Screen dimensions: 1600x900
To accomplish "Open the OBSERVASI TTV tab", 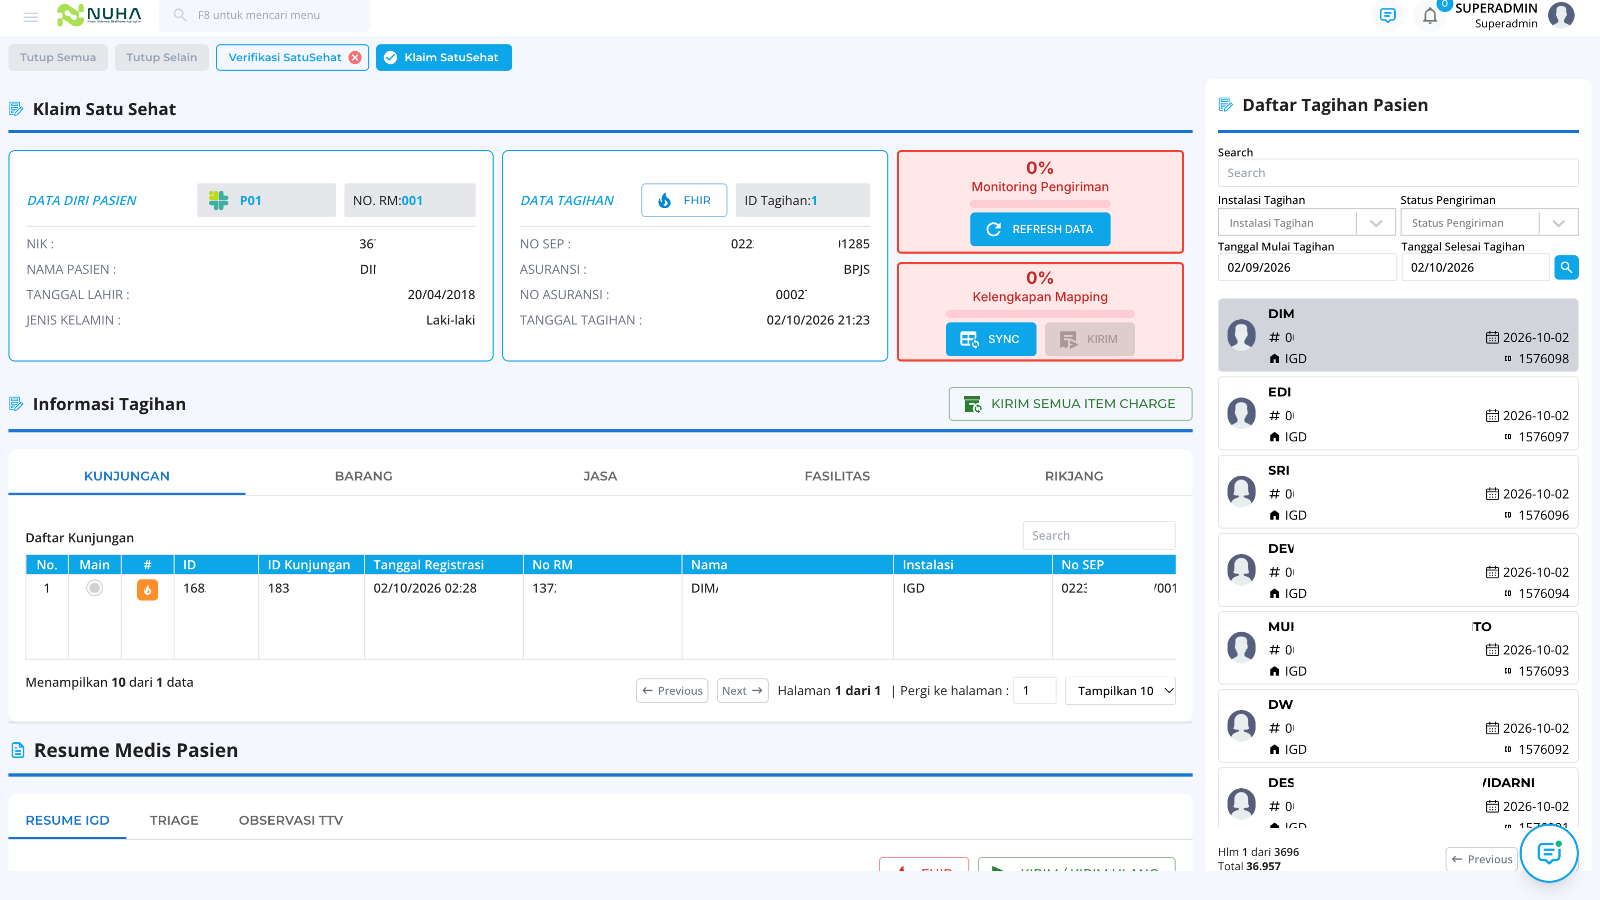I will click(x=291, y=821).
